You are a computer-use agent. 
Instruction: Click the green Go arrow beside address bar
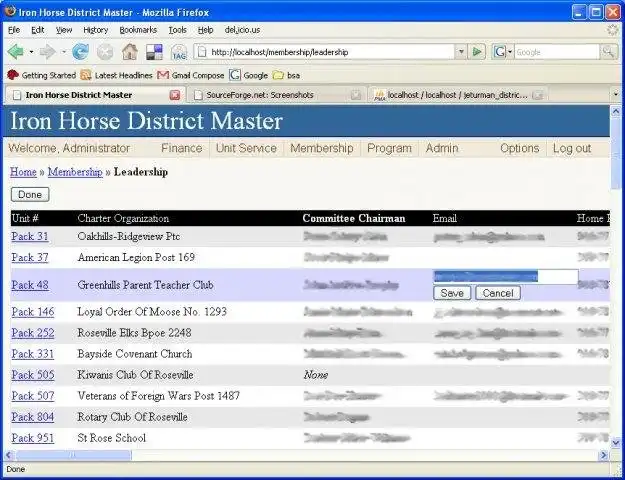point(477,52)
